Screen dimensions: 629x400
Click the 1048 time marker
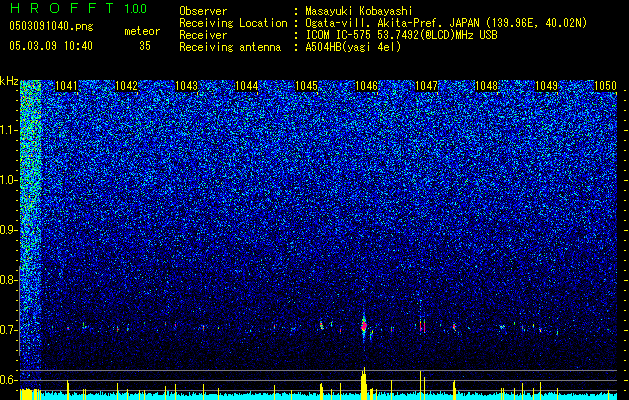(x=487, y=86)
